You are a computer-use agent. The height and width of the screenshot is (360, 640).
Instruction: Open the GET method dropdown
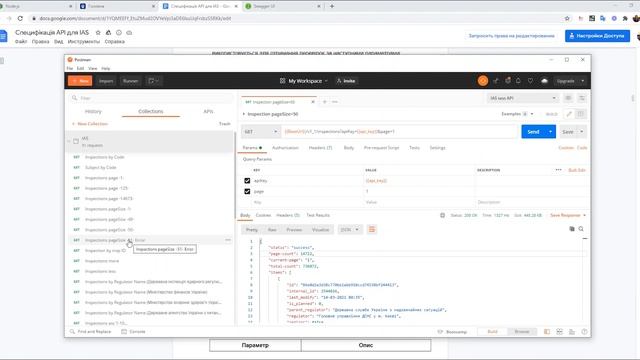(261, 132)
